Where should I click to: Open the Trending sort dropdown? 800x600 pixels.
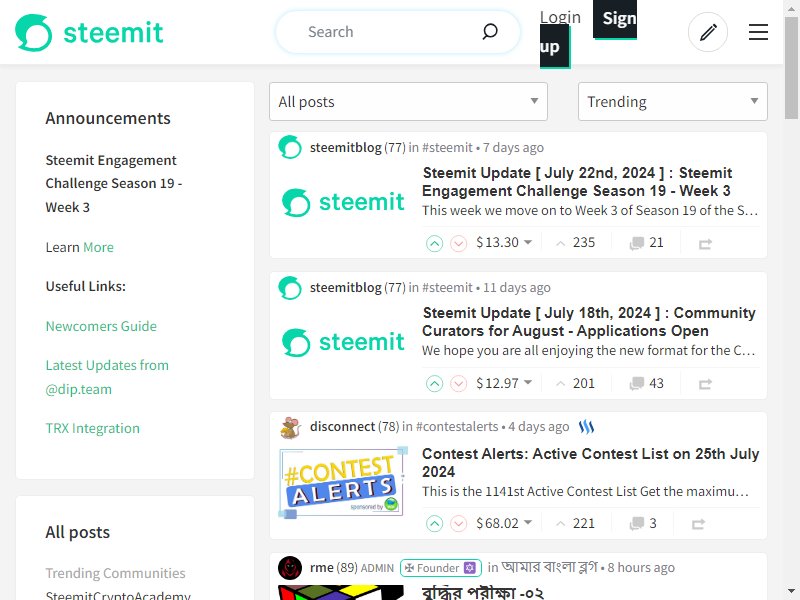(x=672, y=102)
